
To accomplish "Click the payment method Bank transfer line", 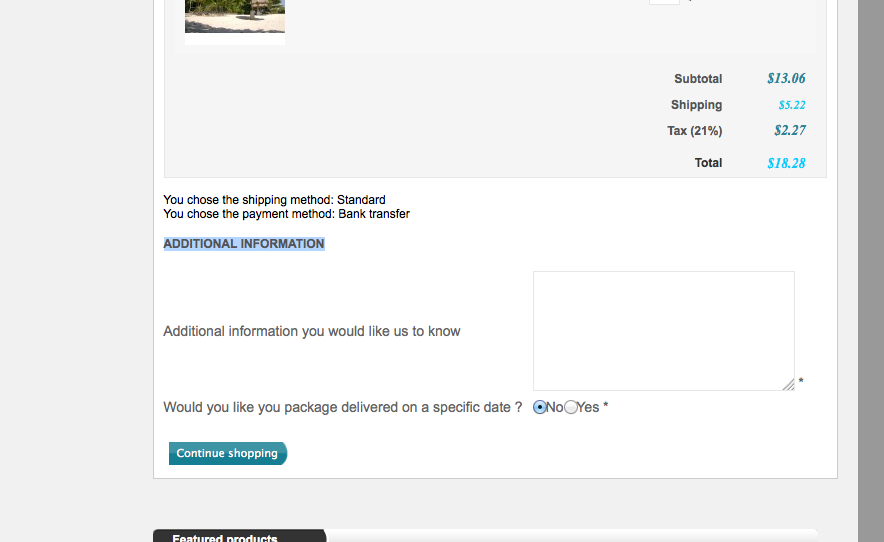I will coord(286,214).
